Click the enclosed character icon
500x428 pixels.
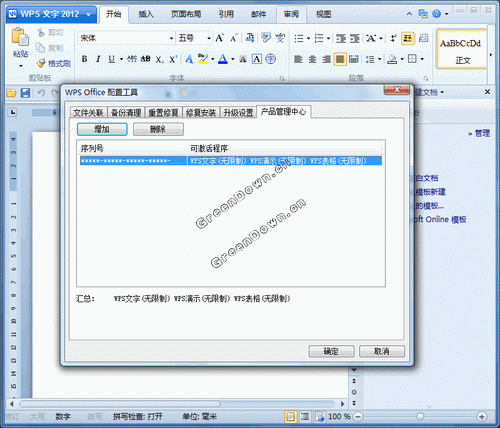(270, 59)
